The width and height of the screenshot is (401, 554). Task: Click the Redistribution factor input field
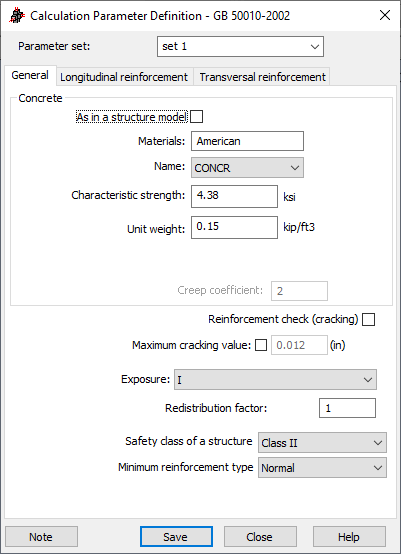[347, 408]
